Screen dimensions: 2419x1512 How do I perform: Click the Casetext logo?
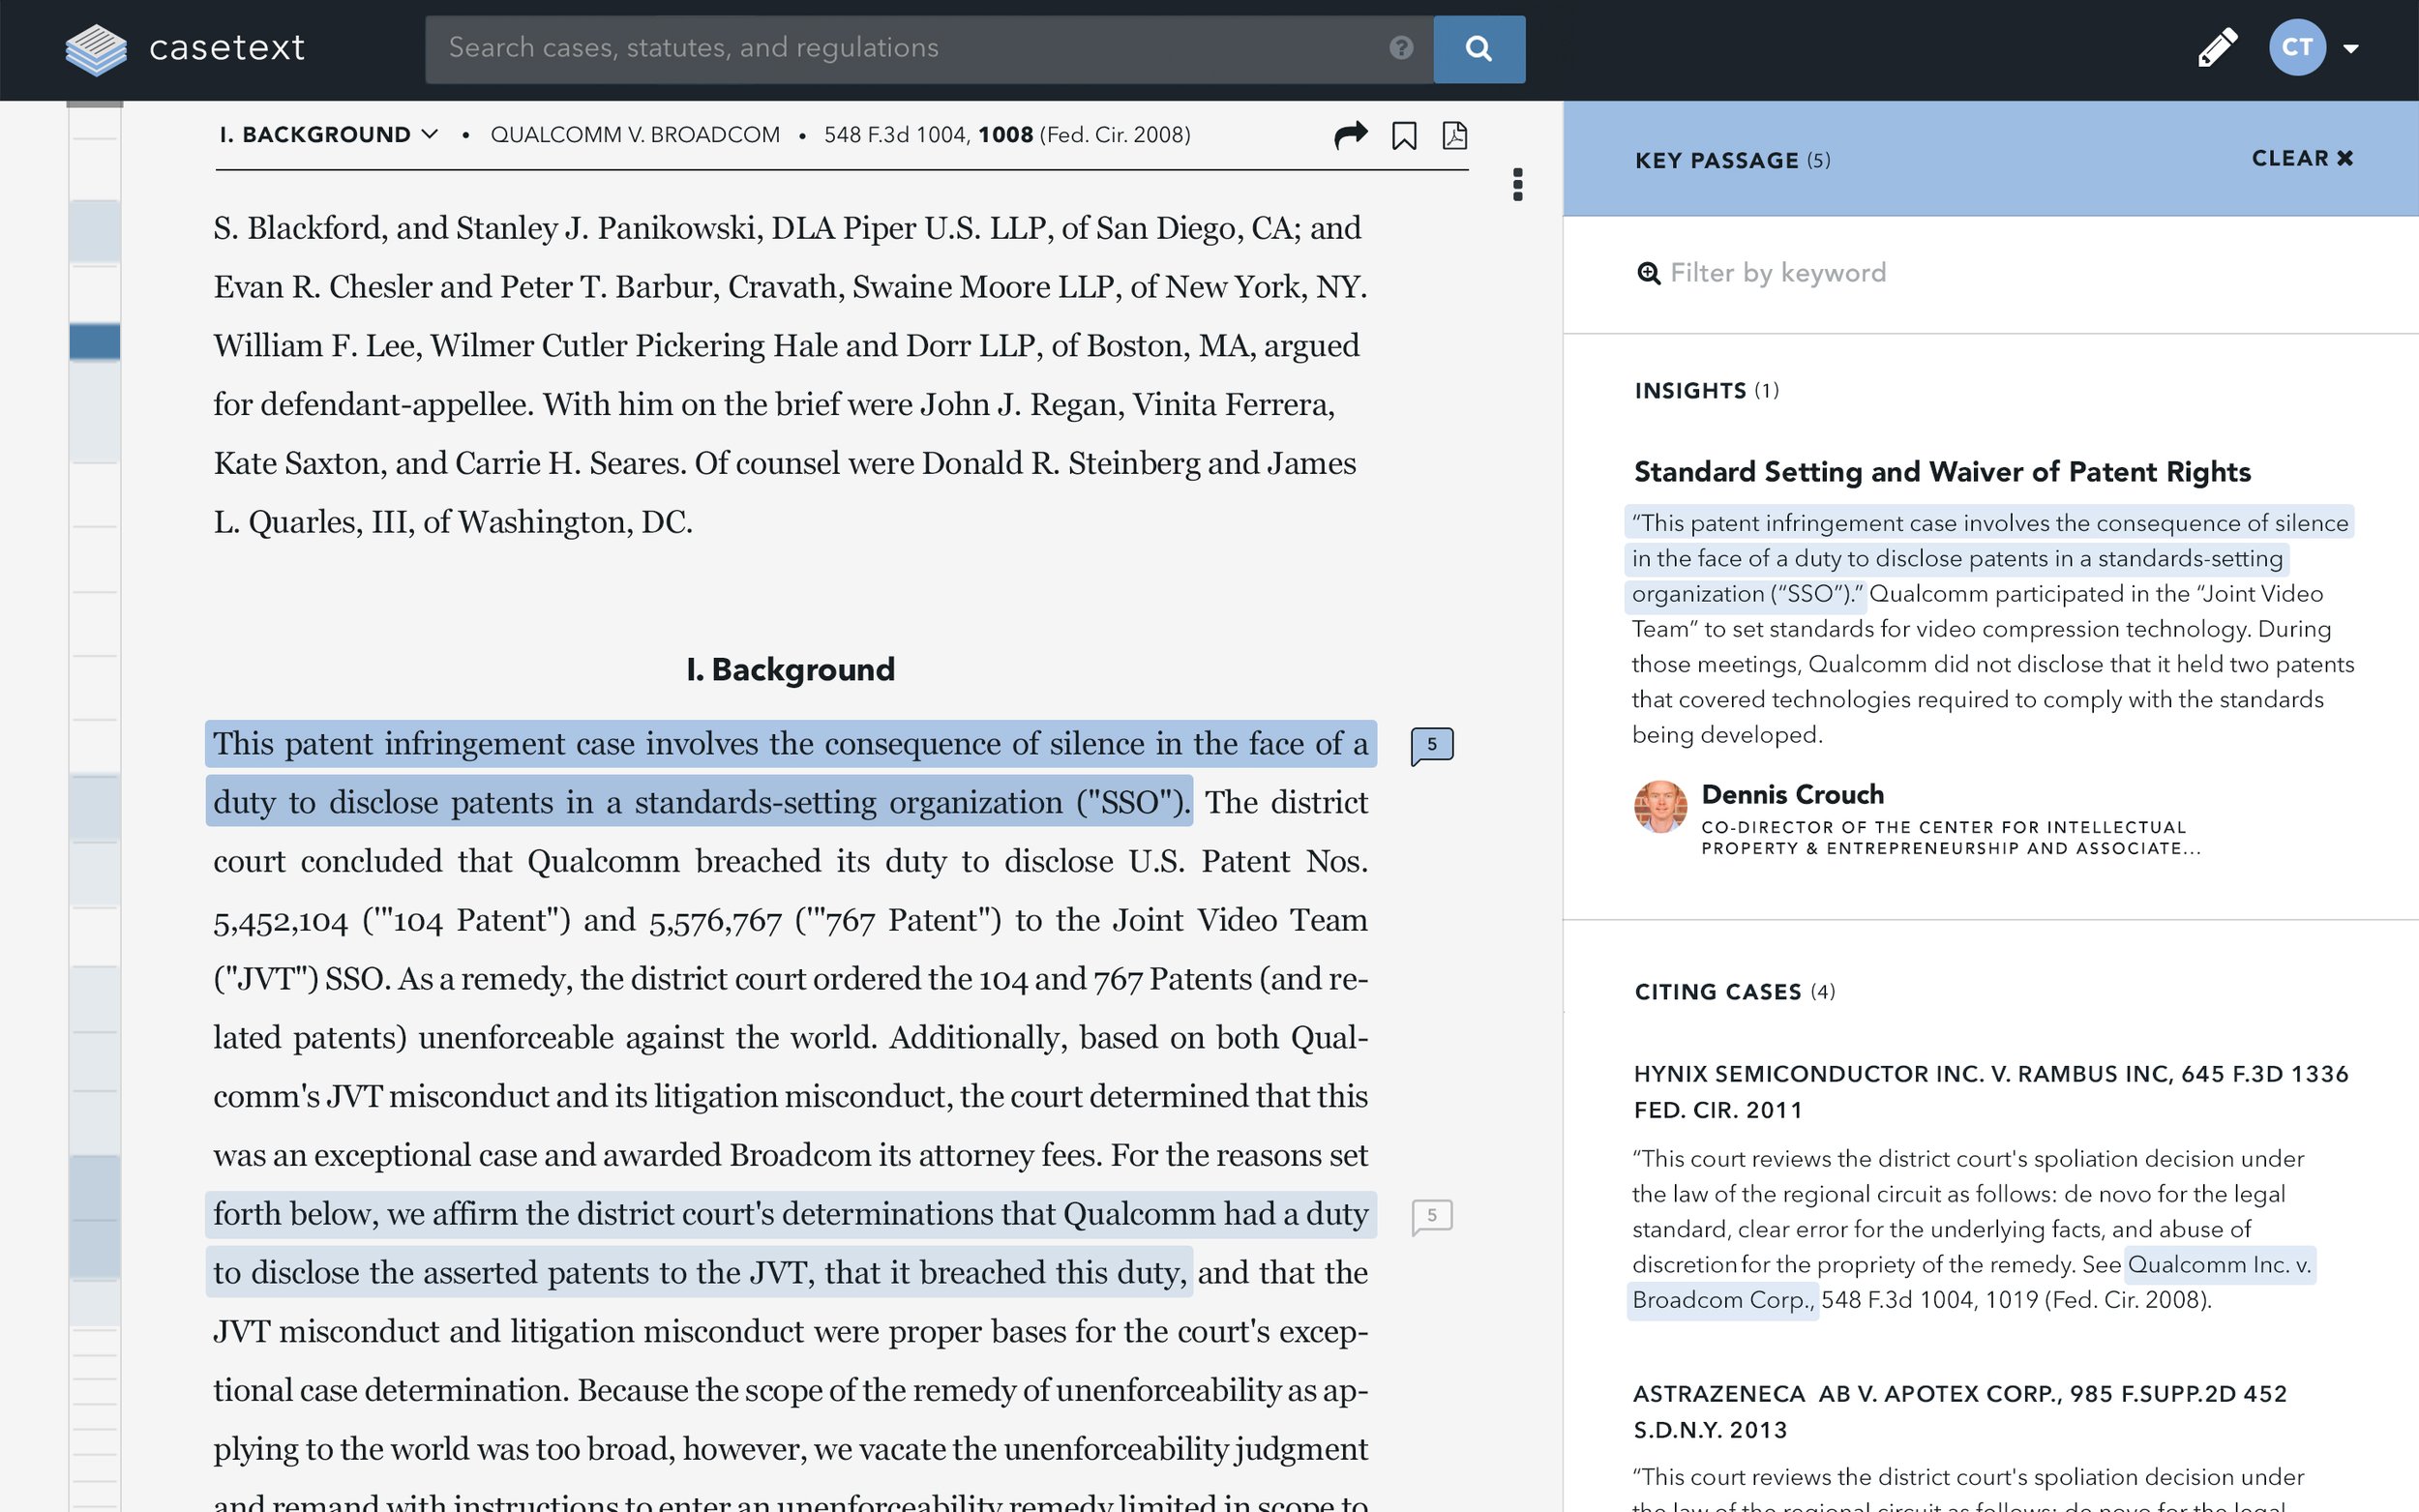[x=185, y=47]
